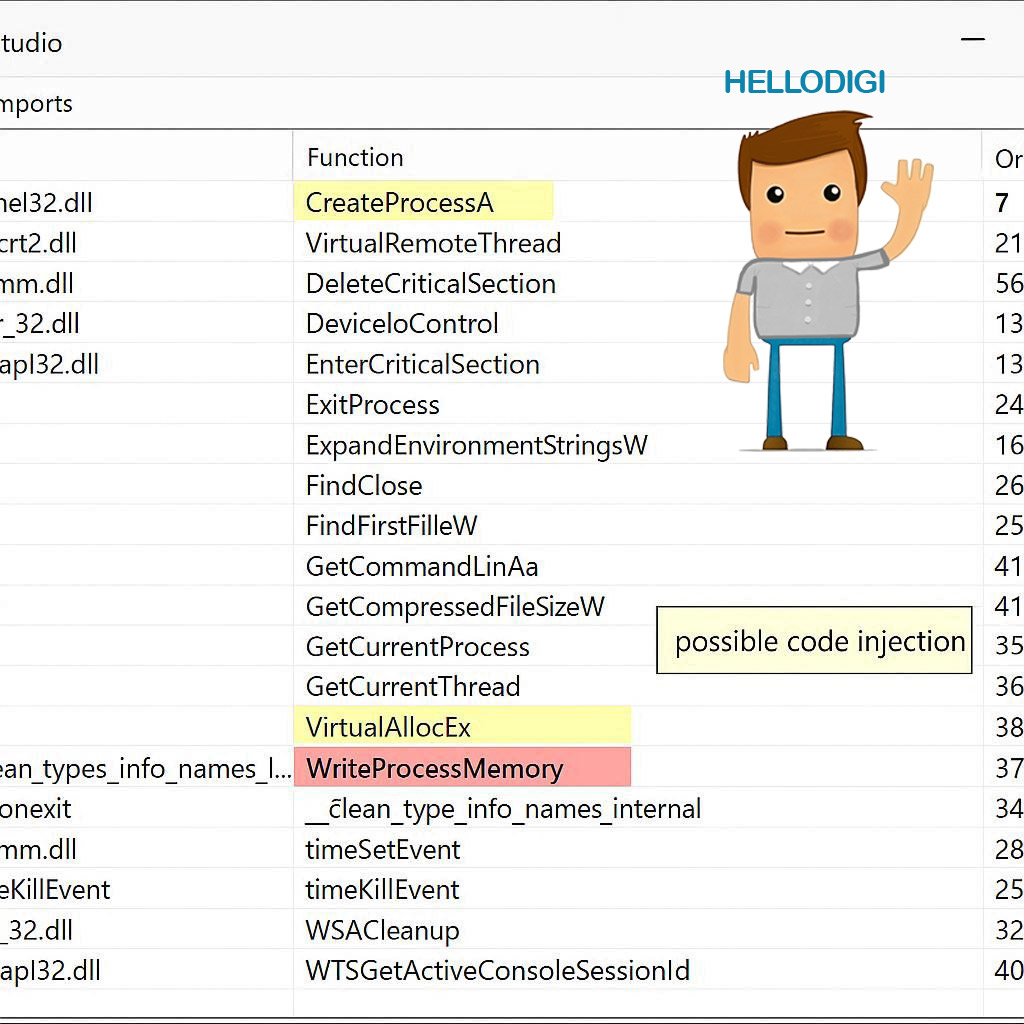Click the HELLODIGI logo text

coord(804,82)
